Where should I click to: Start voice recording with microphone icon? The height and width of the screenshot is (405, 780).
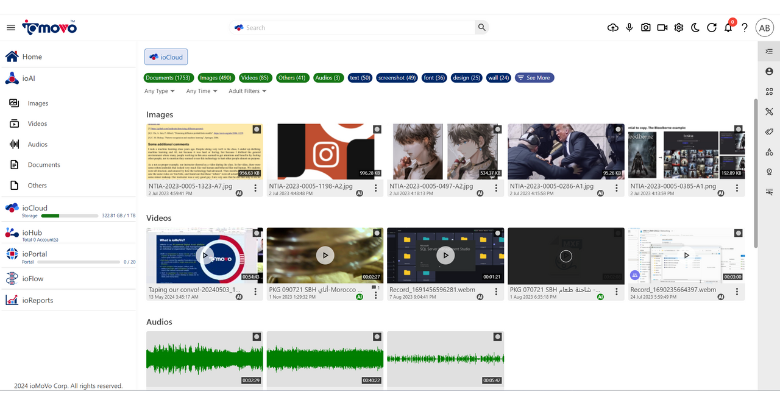pos(629,28)
